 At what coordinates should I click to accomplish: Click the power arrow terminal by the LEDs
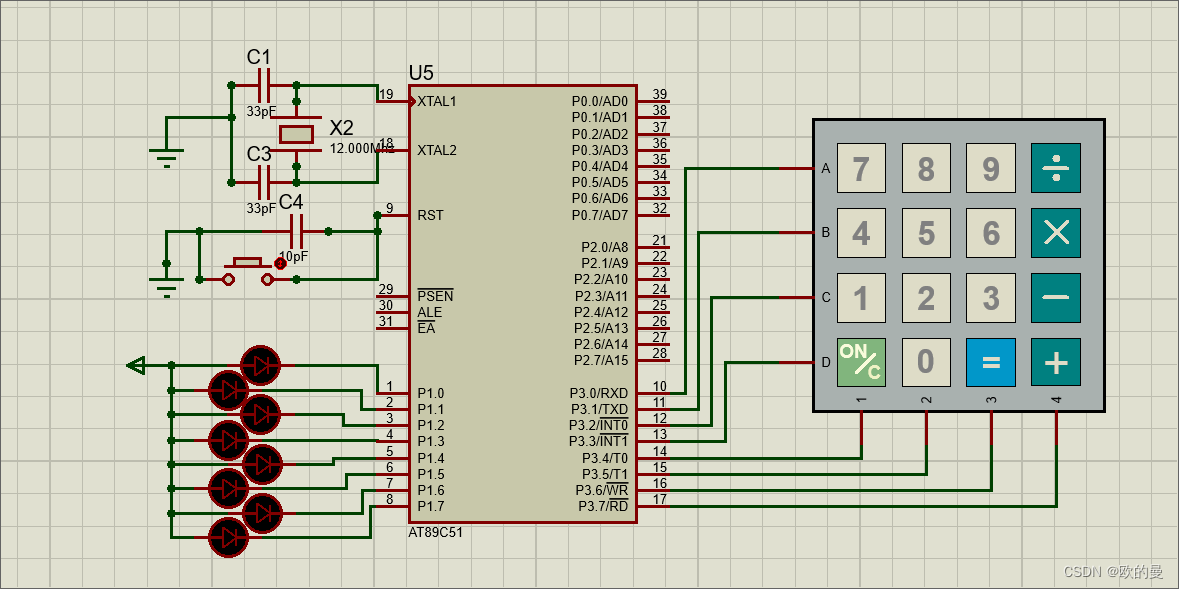point(136,366)
